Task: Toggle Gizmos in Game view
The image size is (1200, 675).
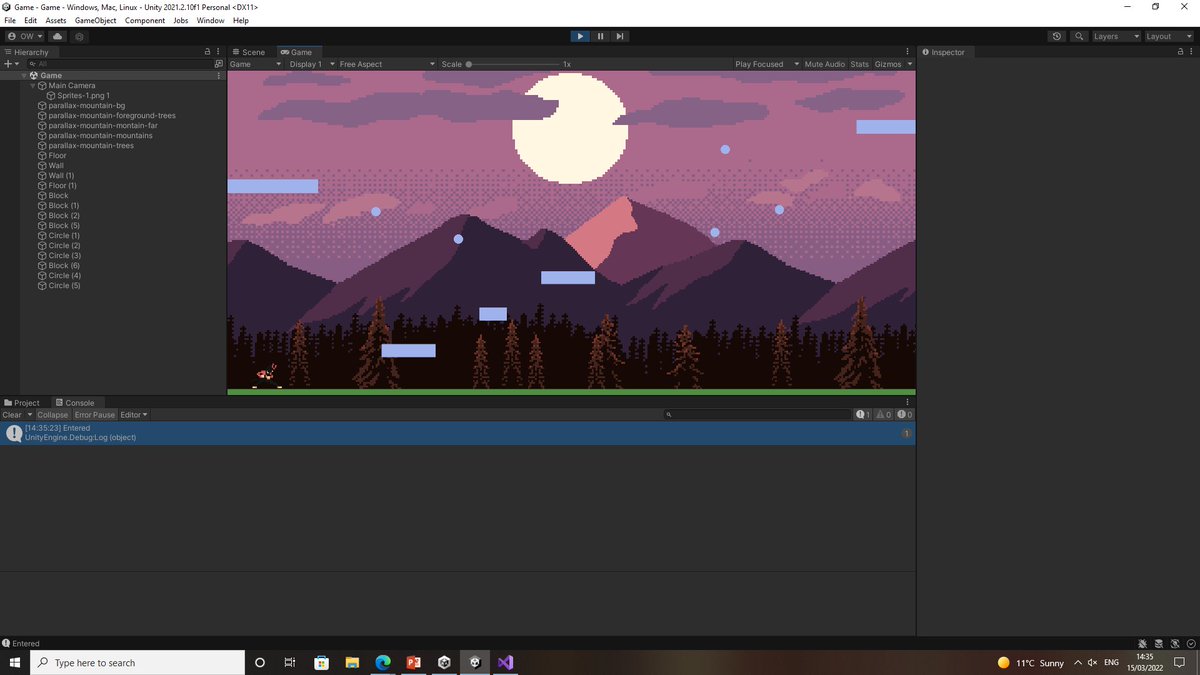Action: pos(888,64)
